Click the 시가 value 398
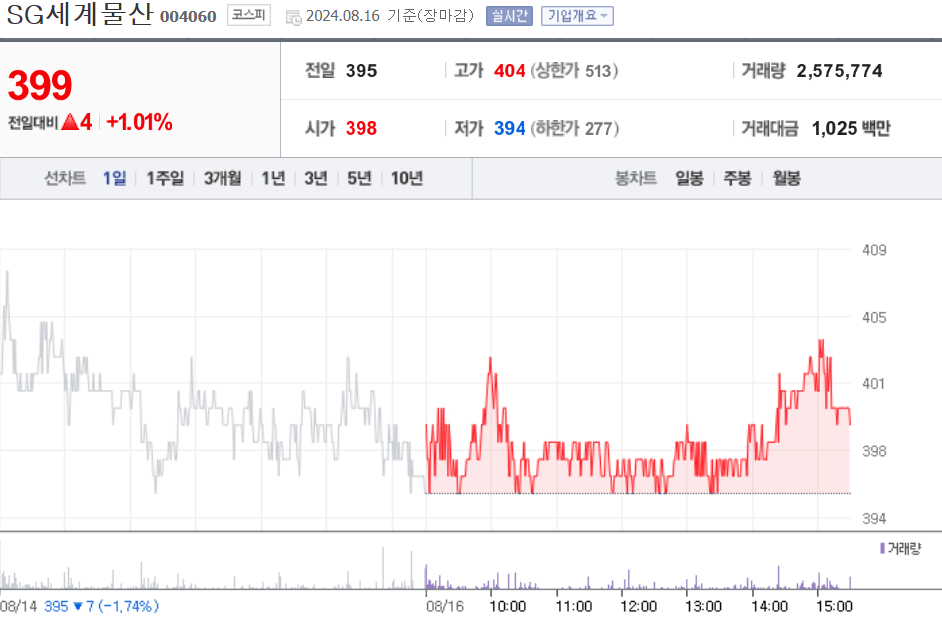Image resolution: width=942 pixels, height=641 pixels. pyautogui.click(x=361, y=128)
